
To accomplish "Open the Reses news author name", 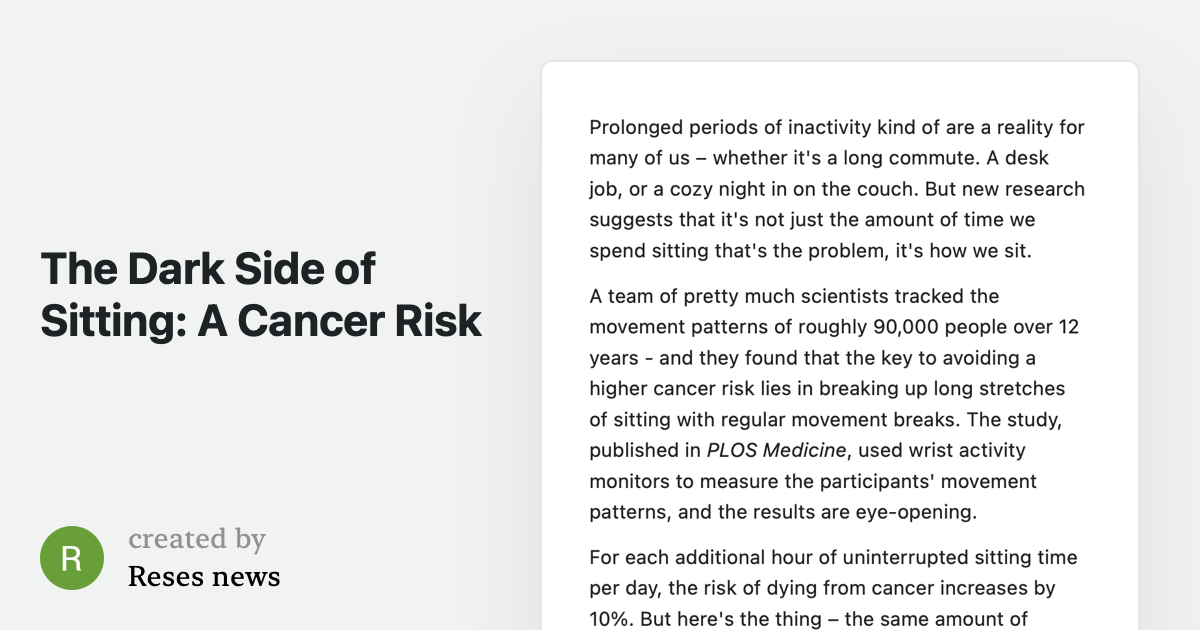I will click(204, 577).
